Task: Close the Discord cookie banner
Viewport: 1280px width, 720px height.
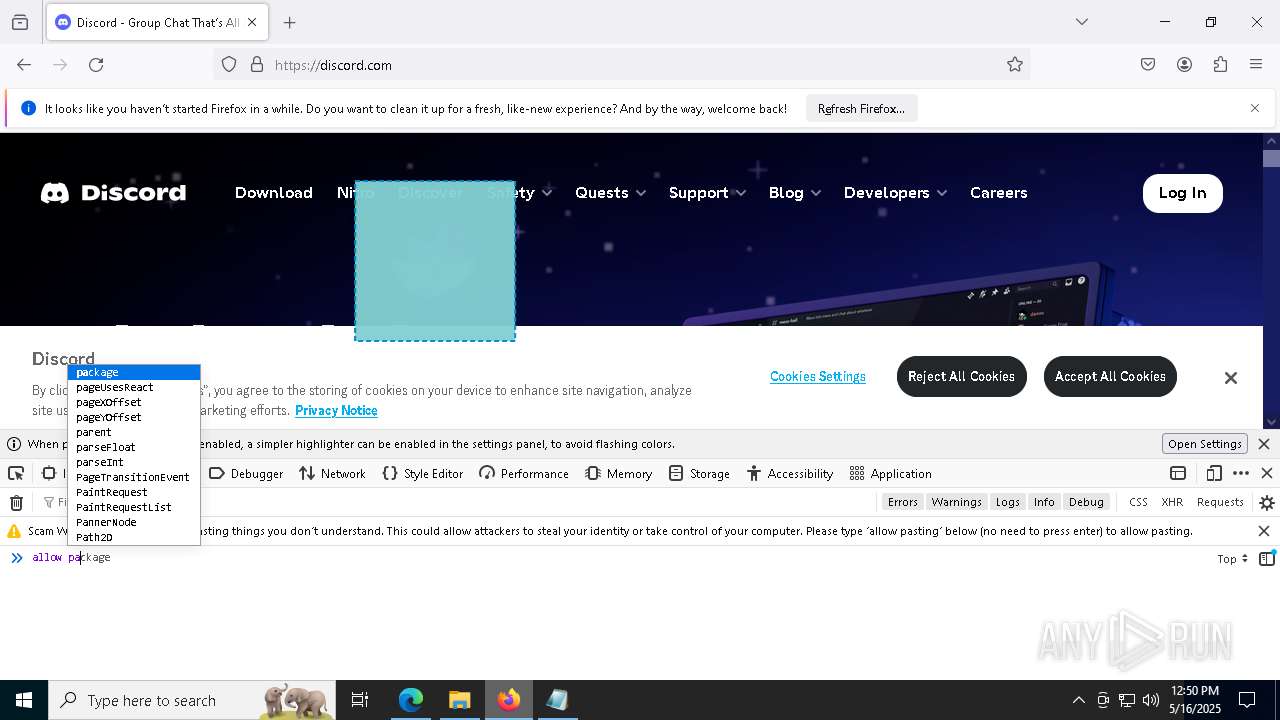Action: coord(1231,378)
